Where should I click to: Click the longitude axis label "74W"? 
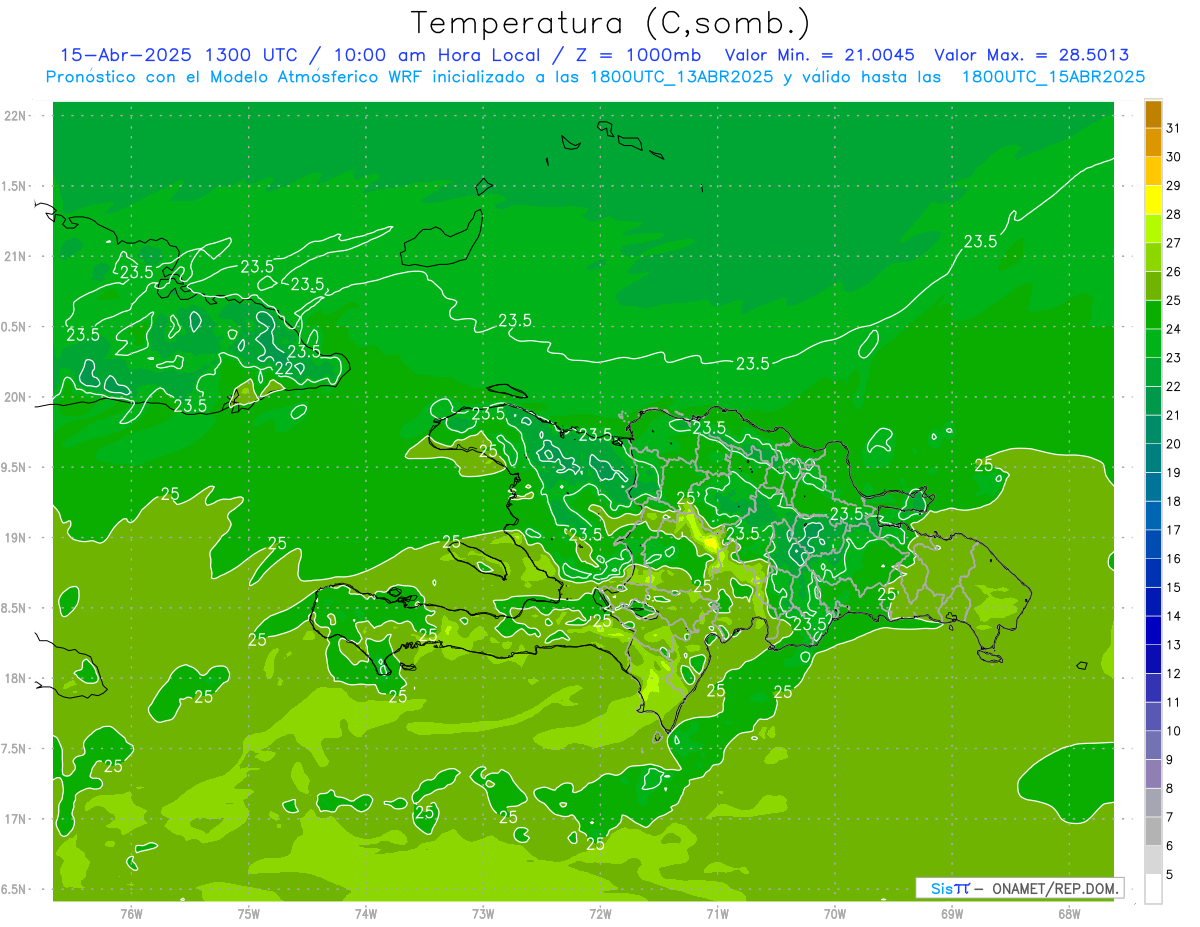tap(366, 914)
